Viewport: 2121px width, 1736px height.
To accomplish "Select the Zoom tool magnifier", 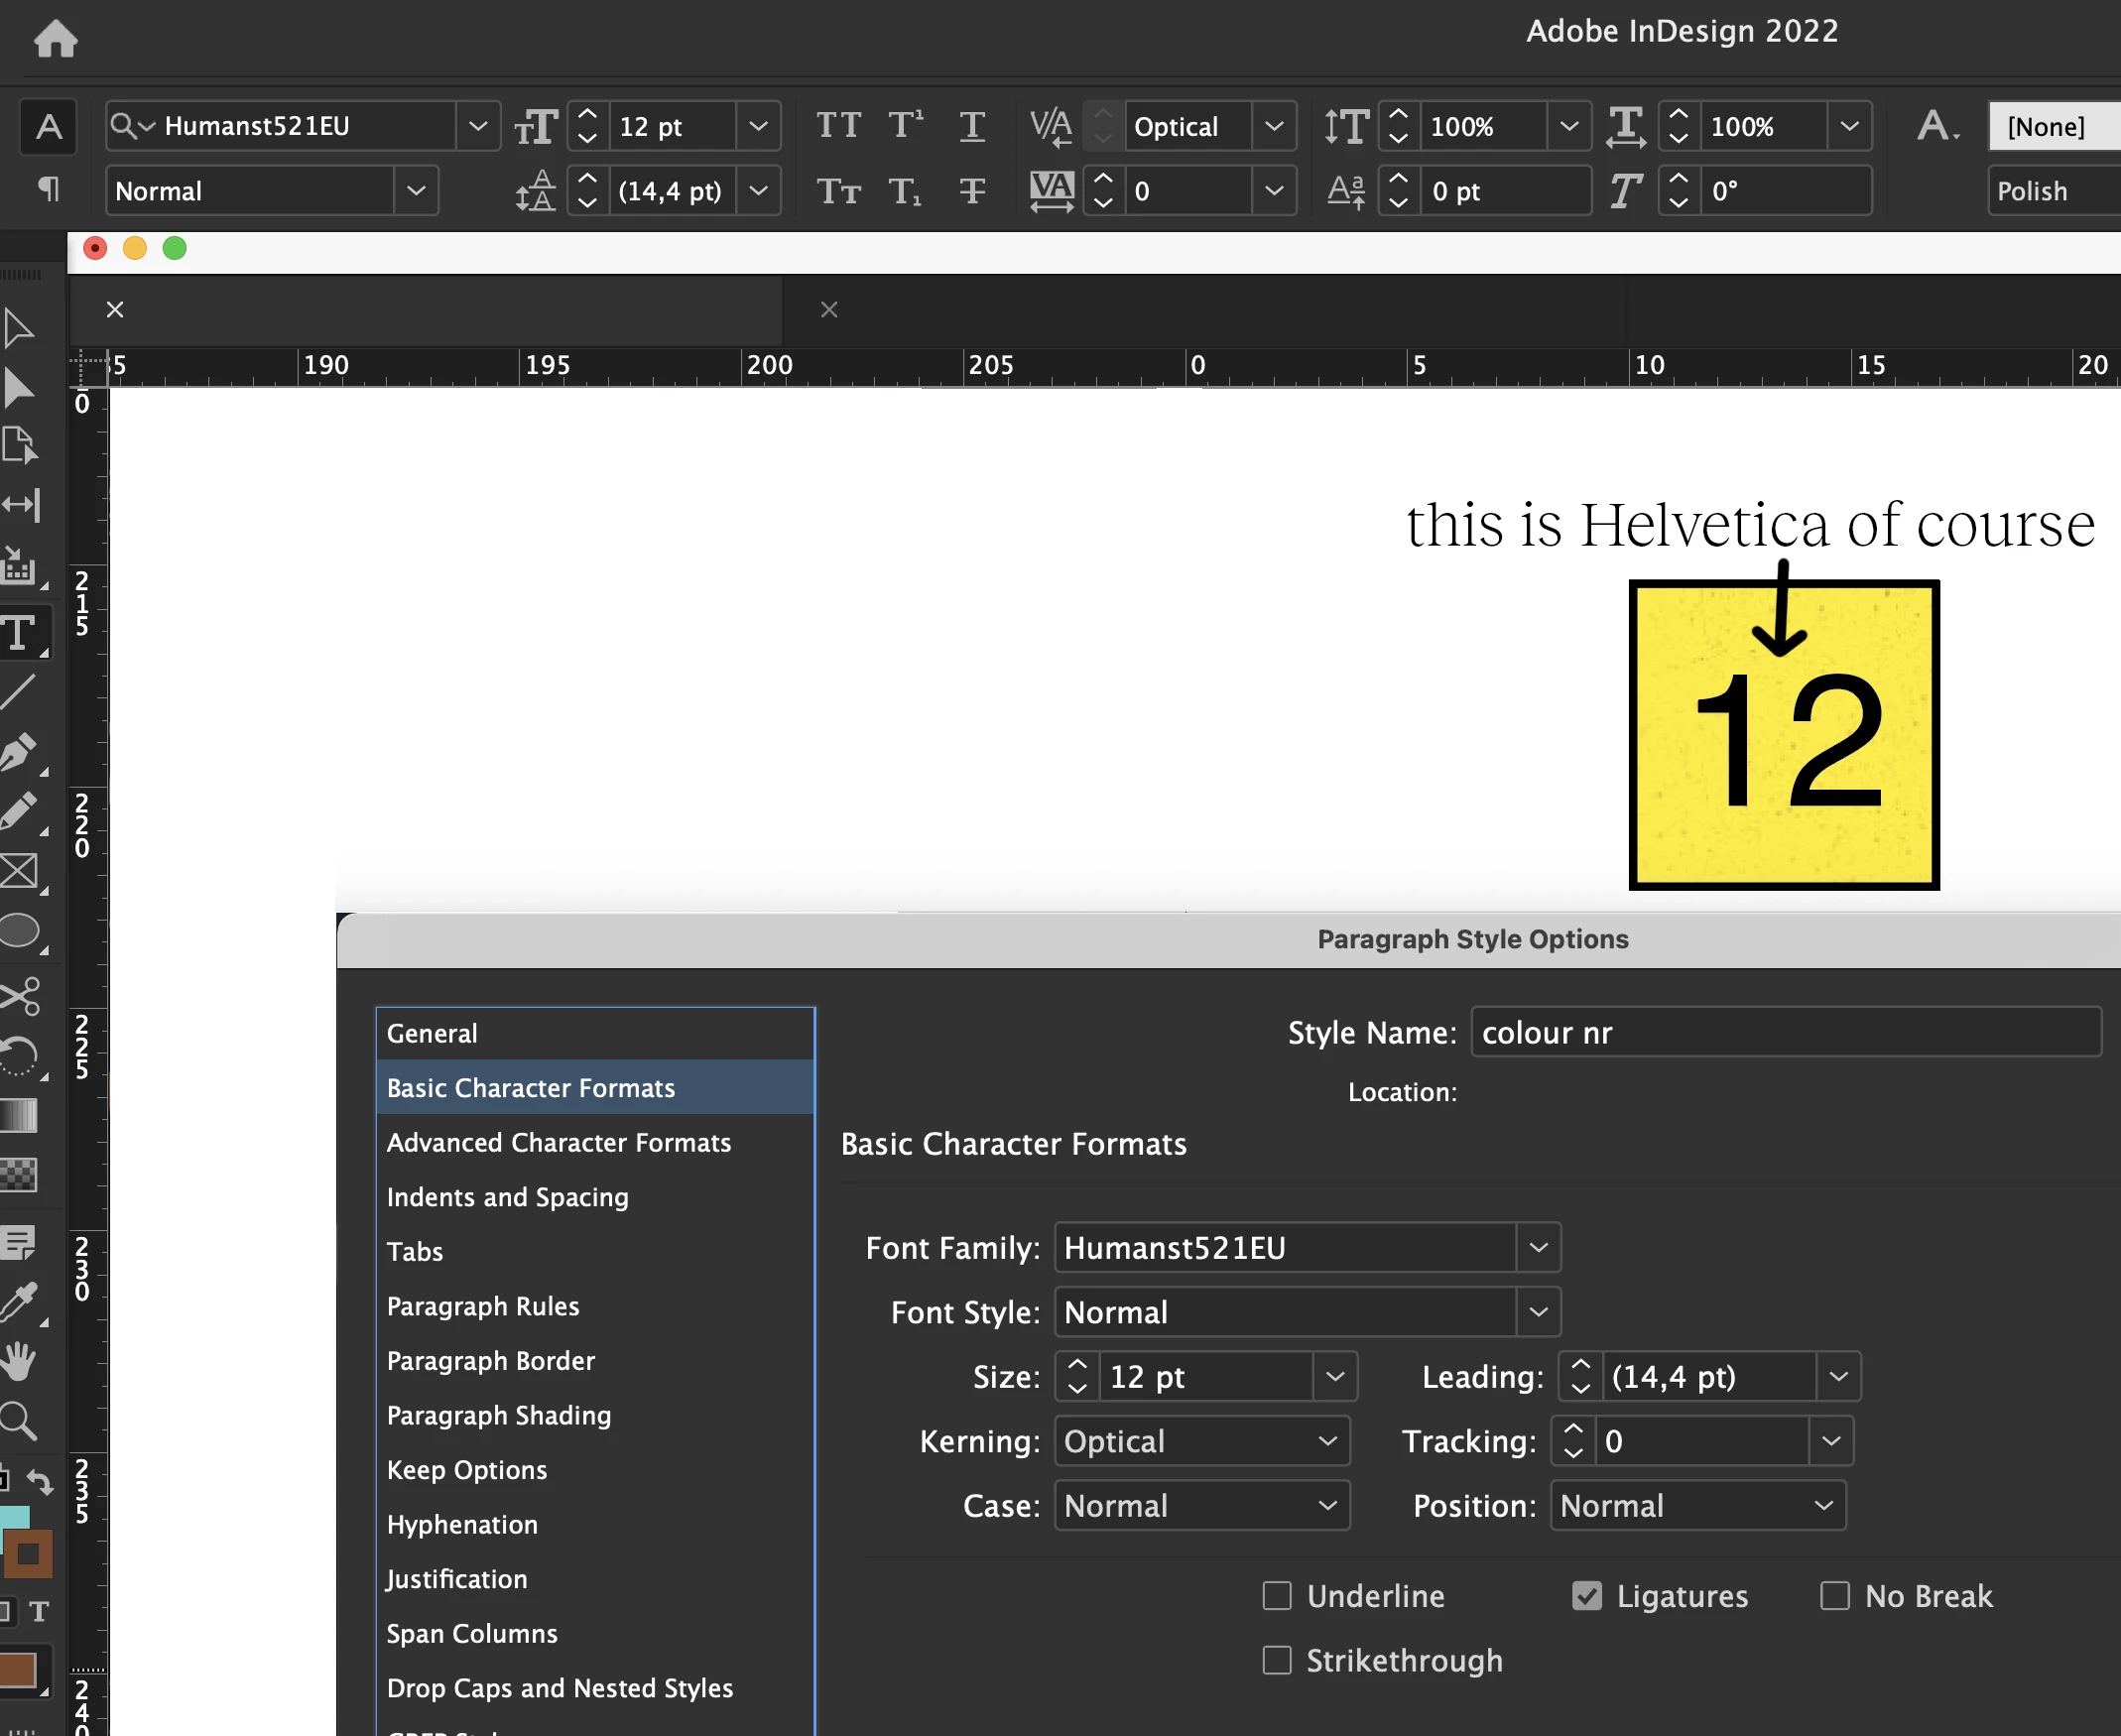I will point(18,1420).
